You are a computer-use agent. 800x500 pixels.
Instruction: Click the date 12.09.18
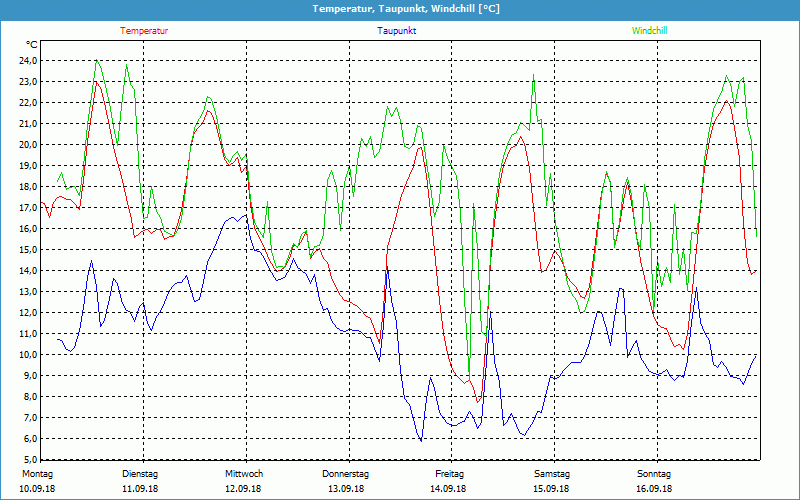243,489
